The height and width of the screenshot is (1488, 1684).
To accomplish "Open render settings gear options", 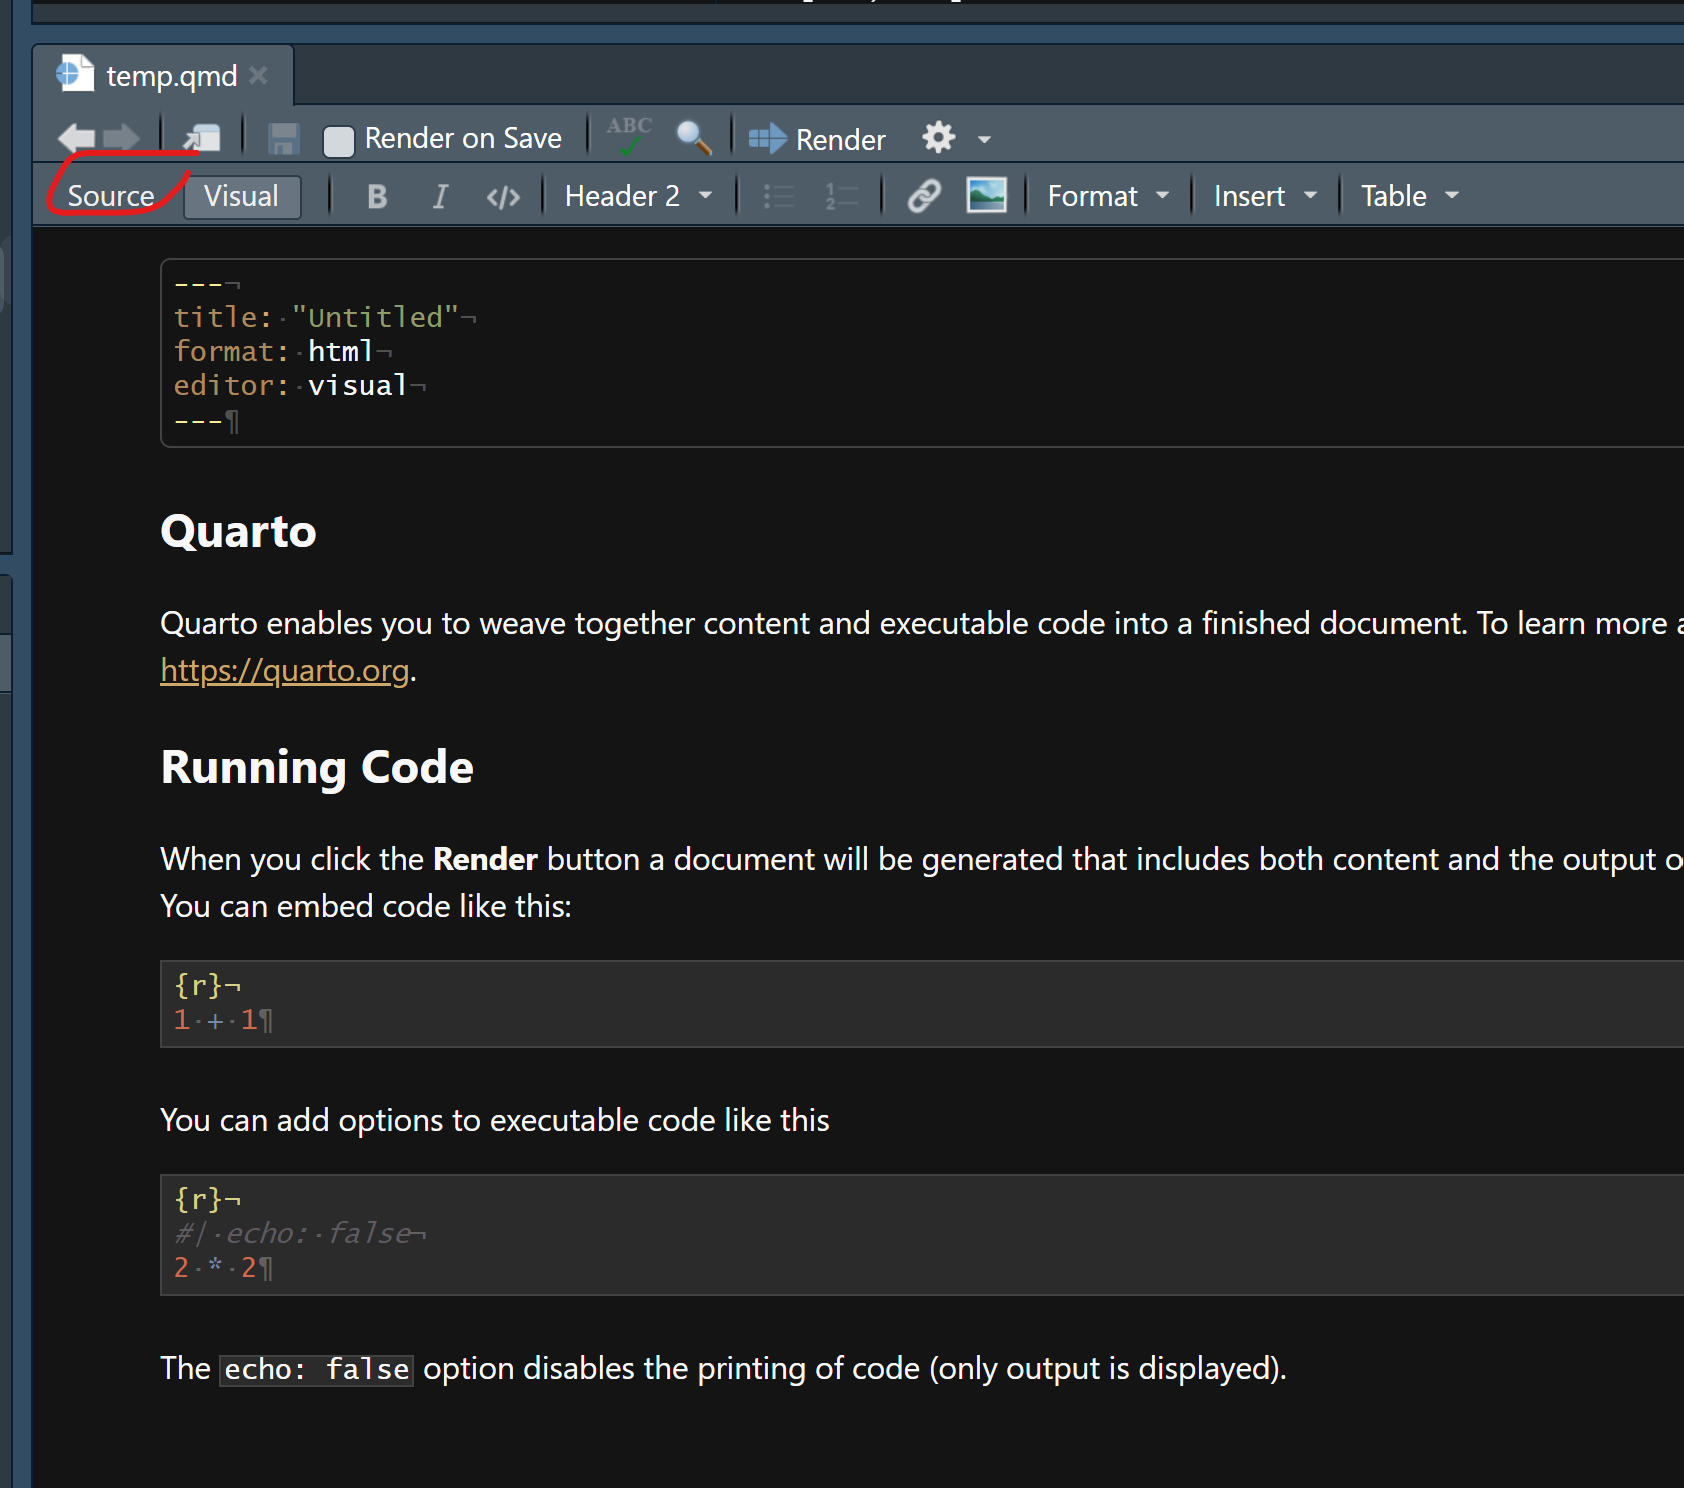I will (939, 137).
